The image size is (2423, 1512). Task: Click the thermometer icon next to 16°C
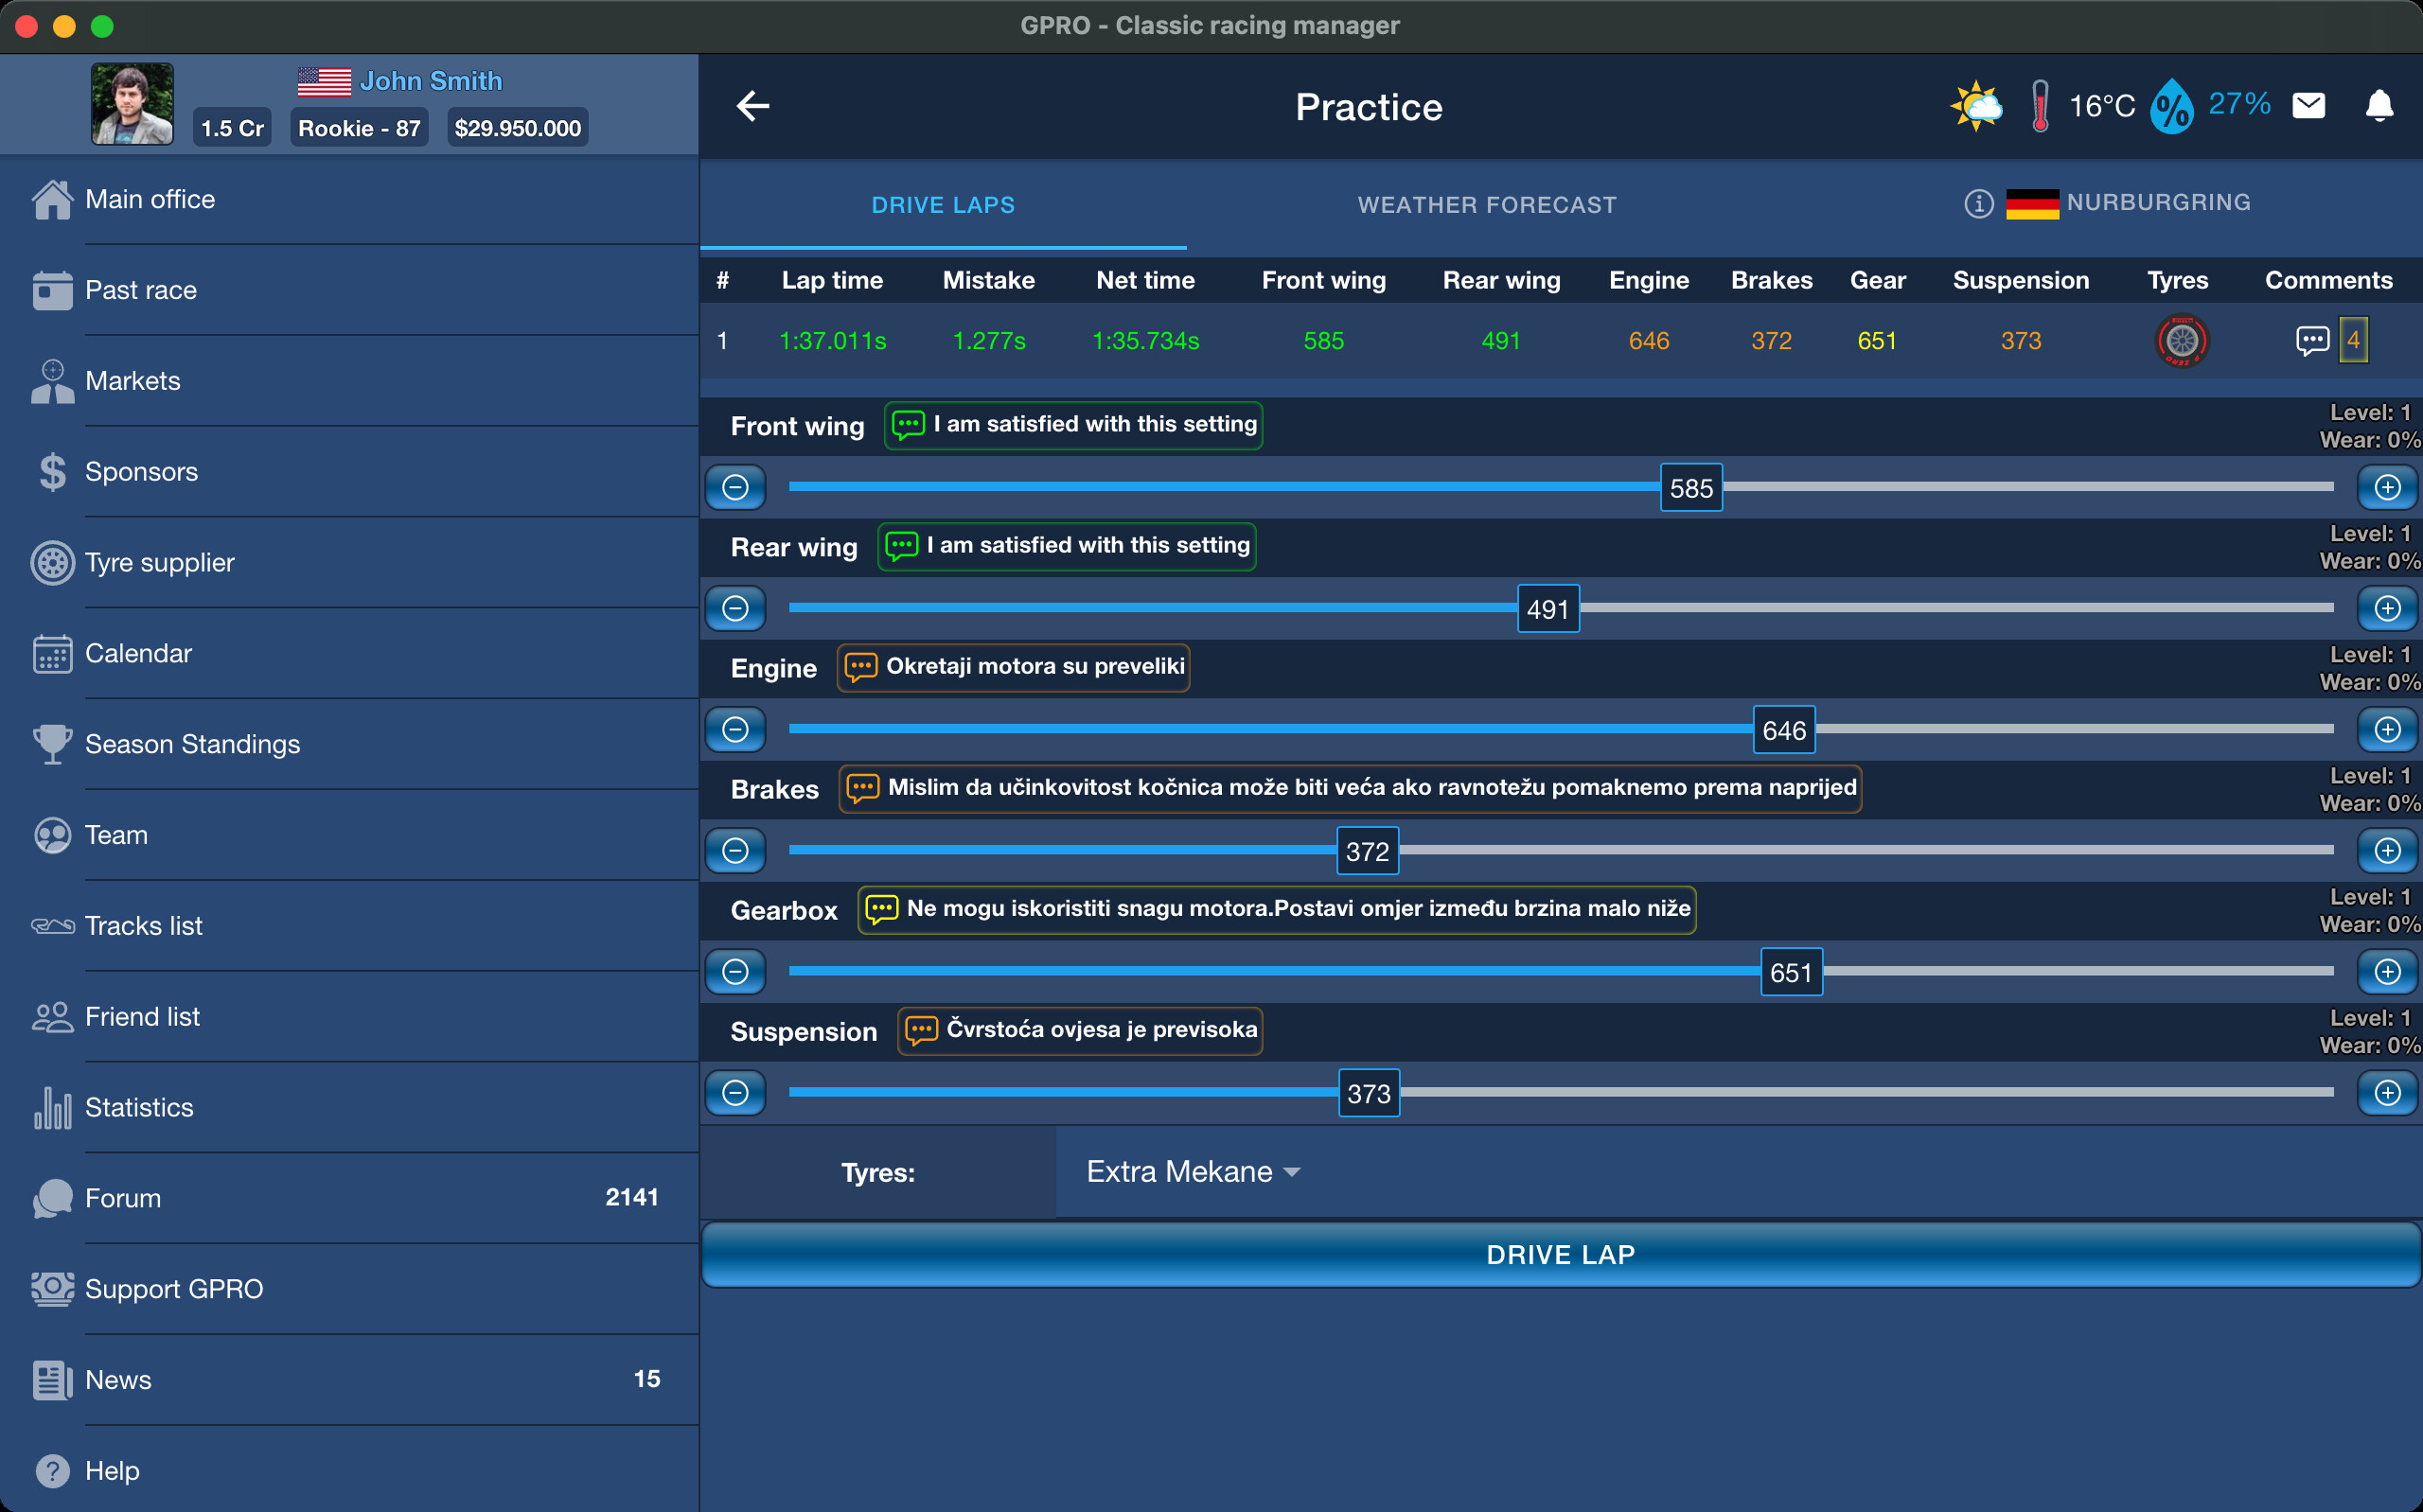coord(2040,105)
